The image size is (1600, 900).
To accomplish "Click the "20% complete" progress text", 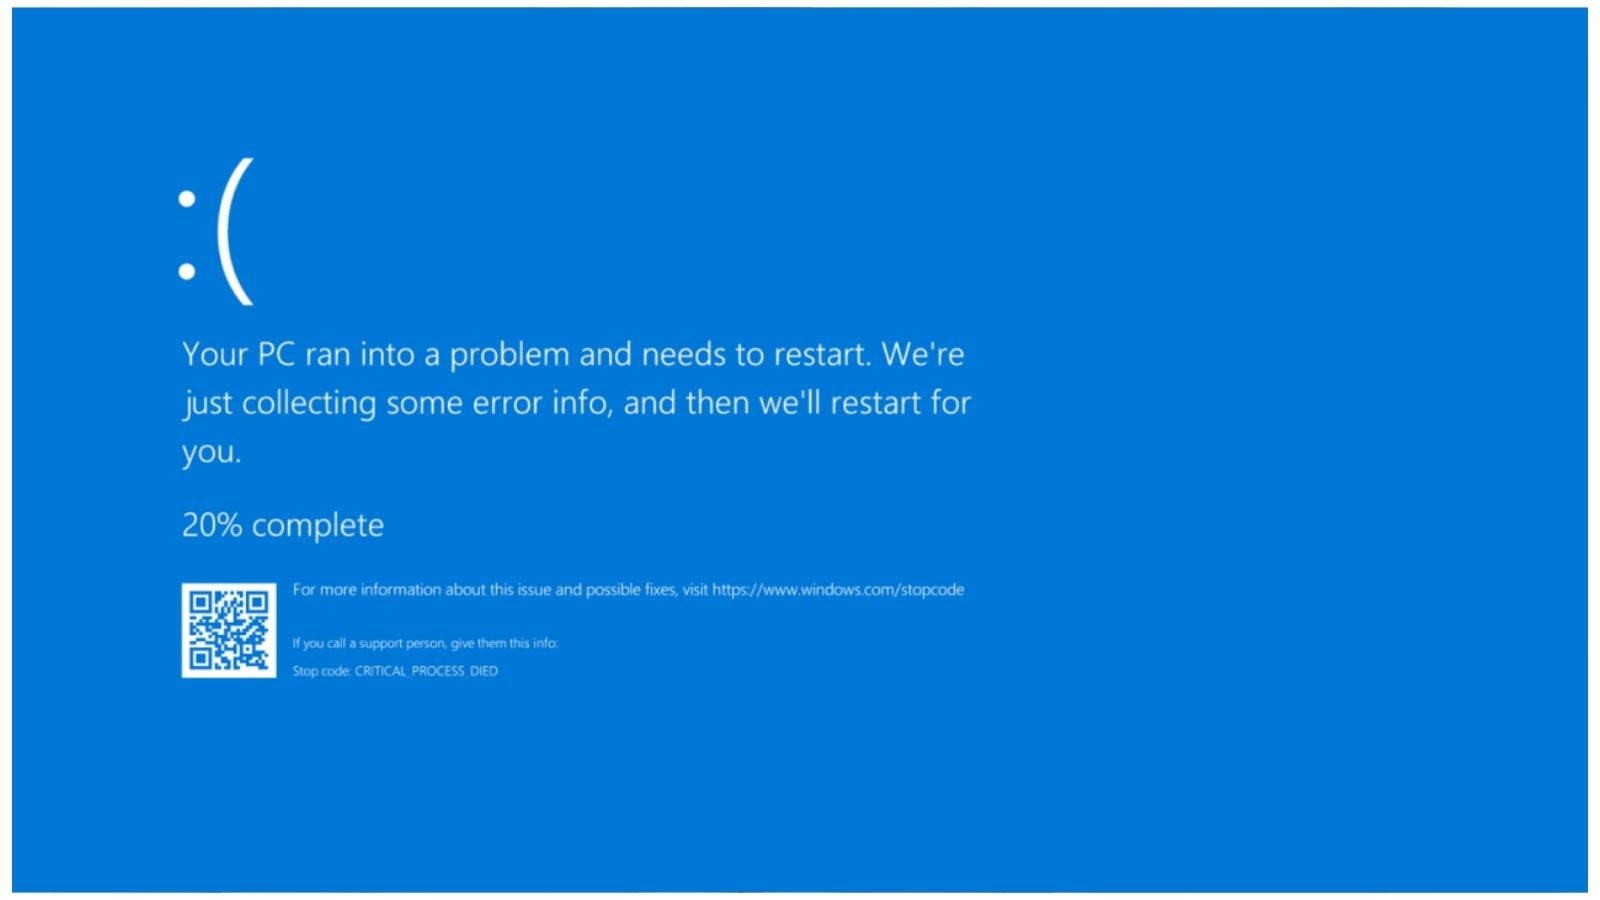I will (283, 525).
